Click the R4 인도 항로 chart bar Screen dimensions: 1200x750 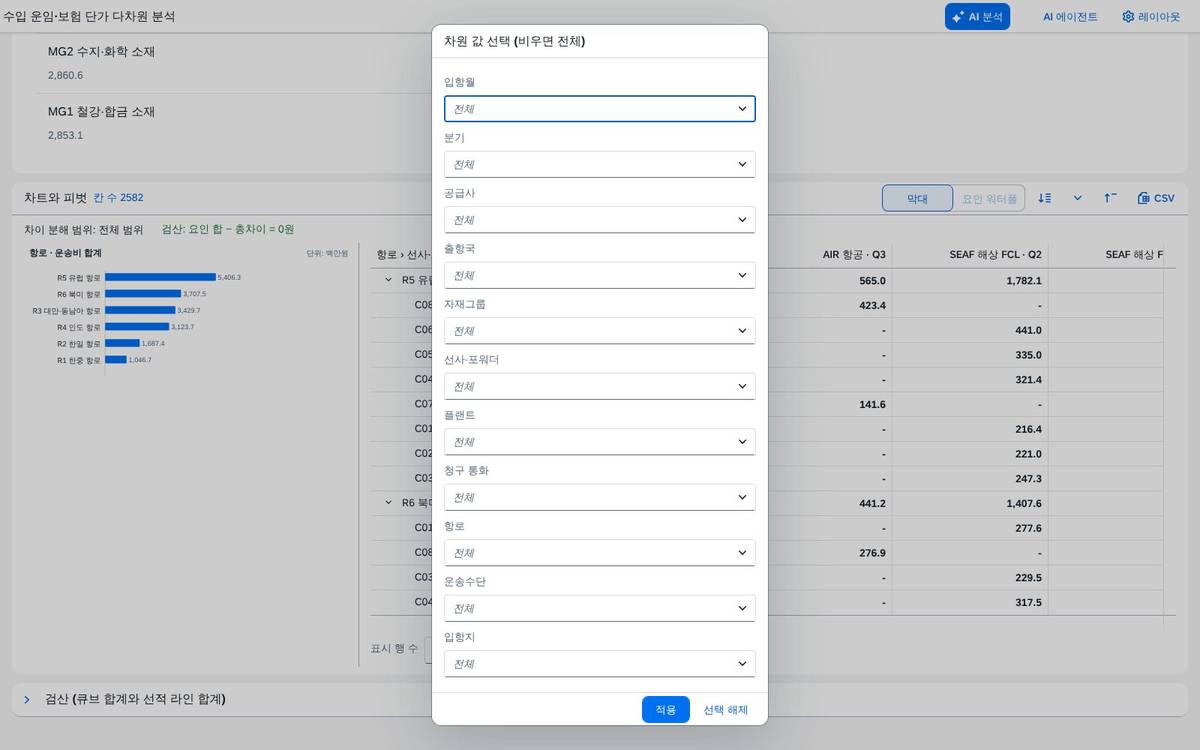click(137, 327)
